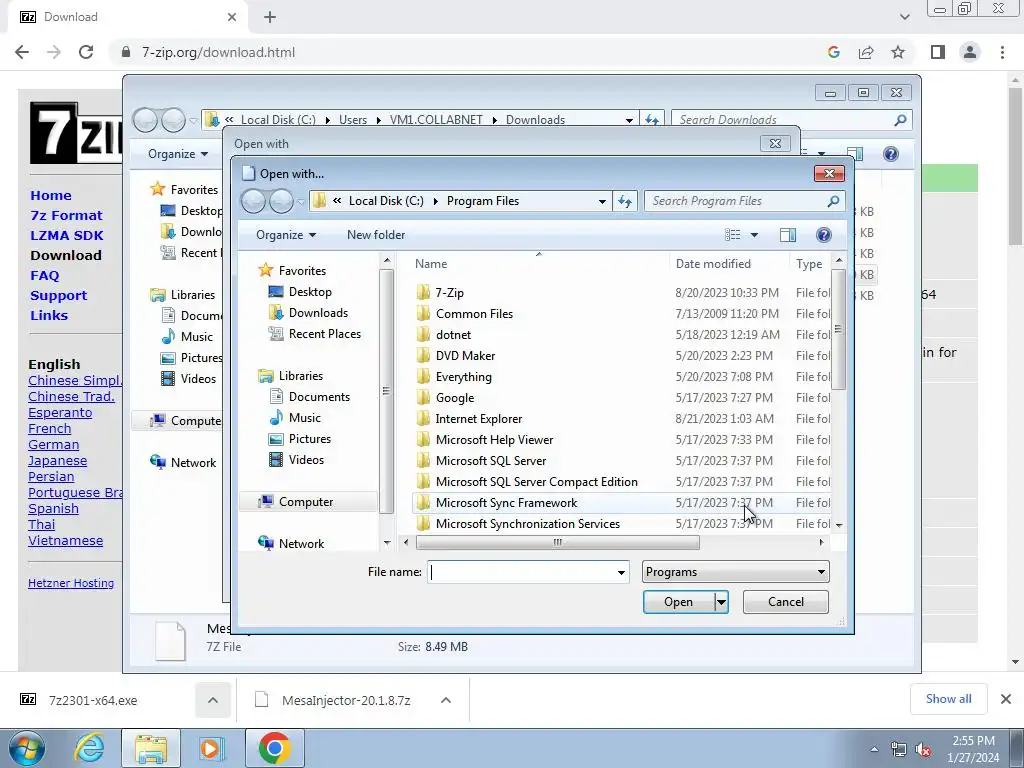1024x768 pixels.
Task: Select the Microsoft SQL Server folder
Action: [x=490, y=460]
